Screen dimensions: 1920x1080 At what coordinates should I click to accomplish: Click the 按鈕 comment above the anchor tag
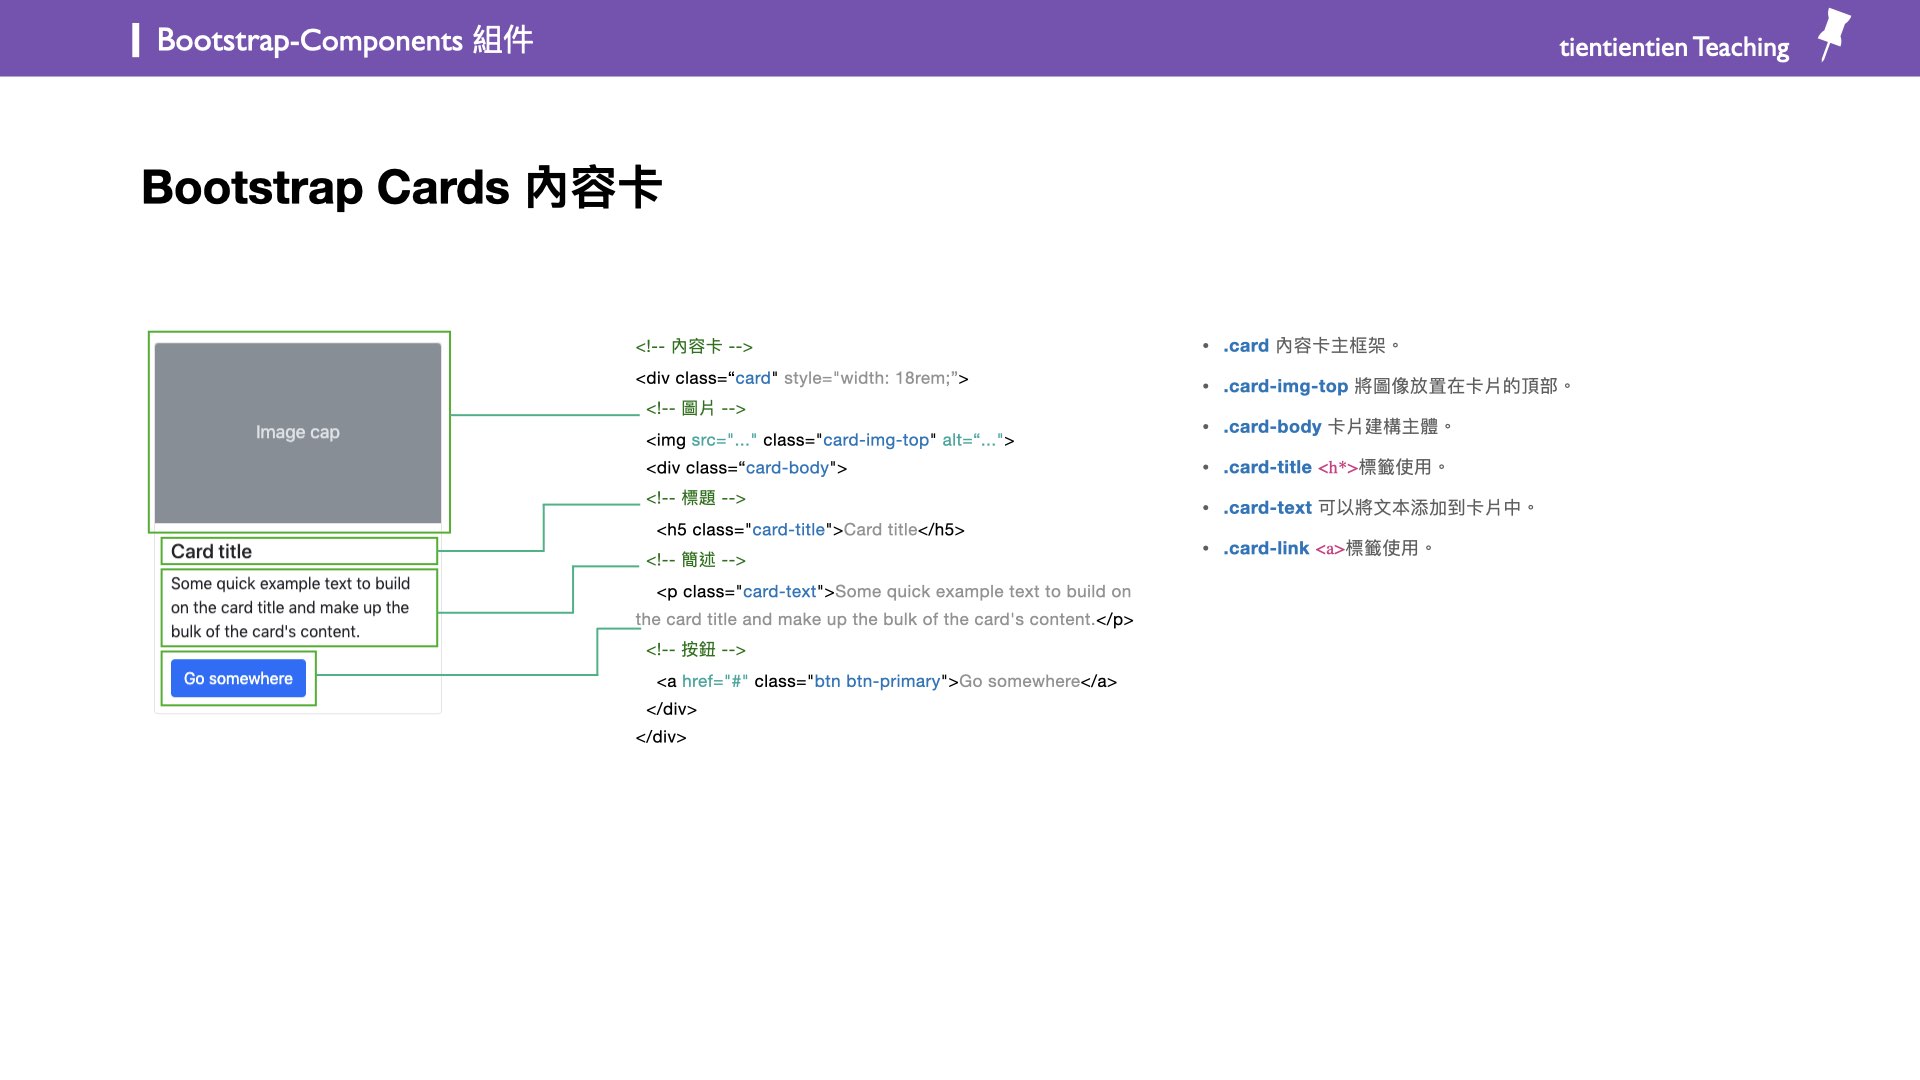pyautogui.click(x=697, y=649)
